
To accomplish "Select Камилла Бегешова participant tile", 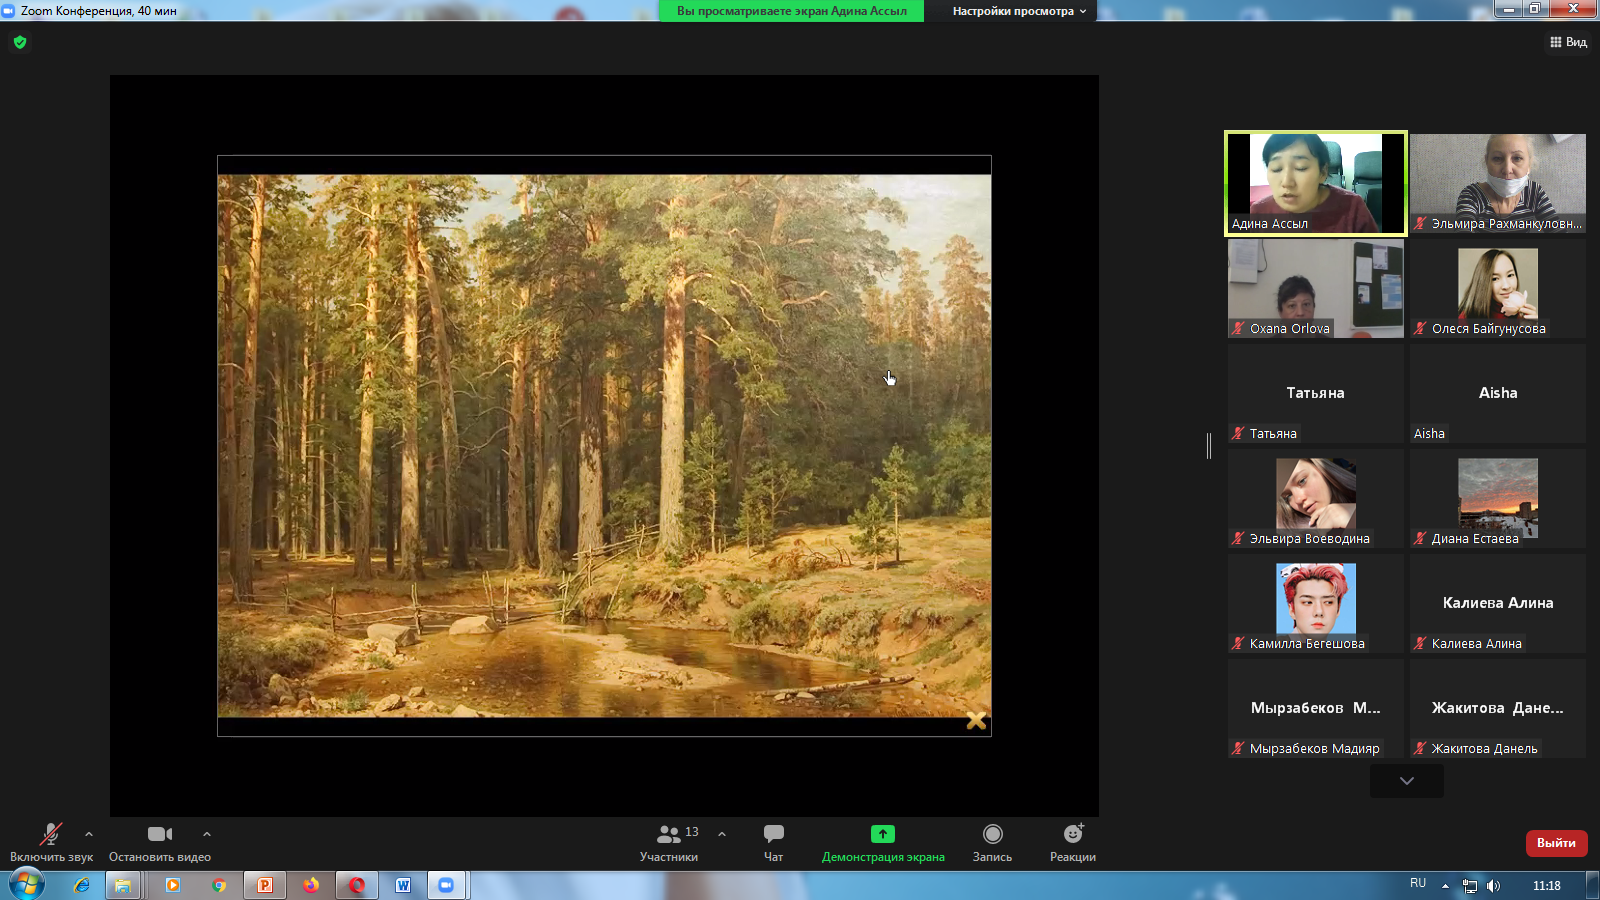I will [x=1316, y=603].
